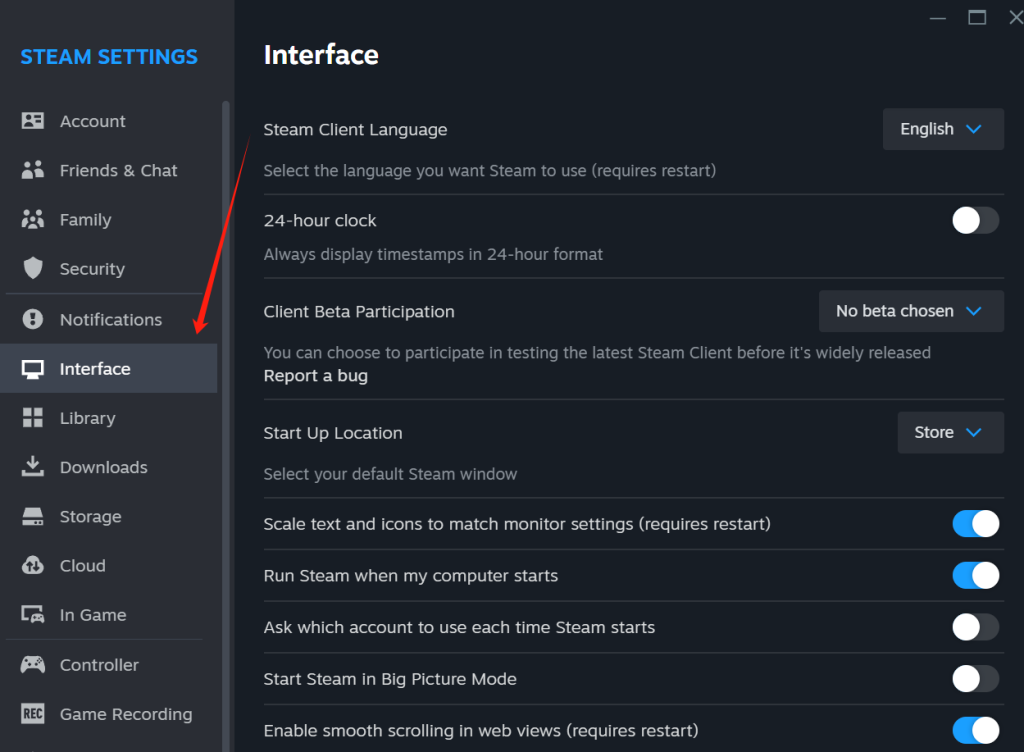Select Security in the sidebar
Screen dimensions: 1024x752
tap(108, 268)
